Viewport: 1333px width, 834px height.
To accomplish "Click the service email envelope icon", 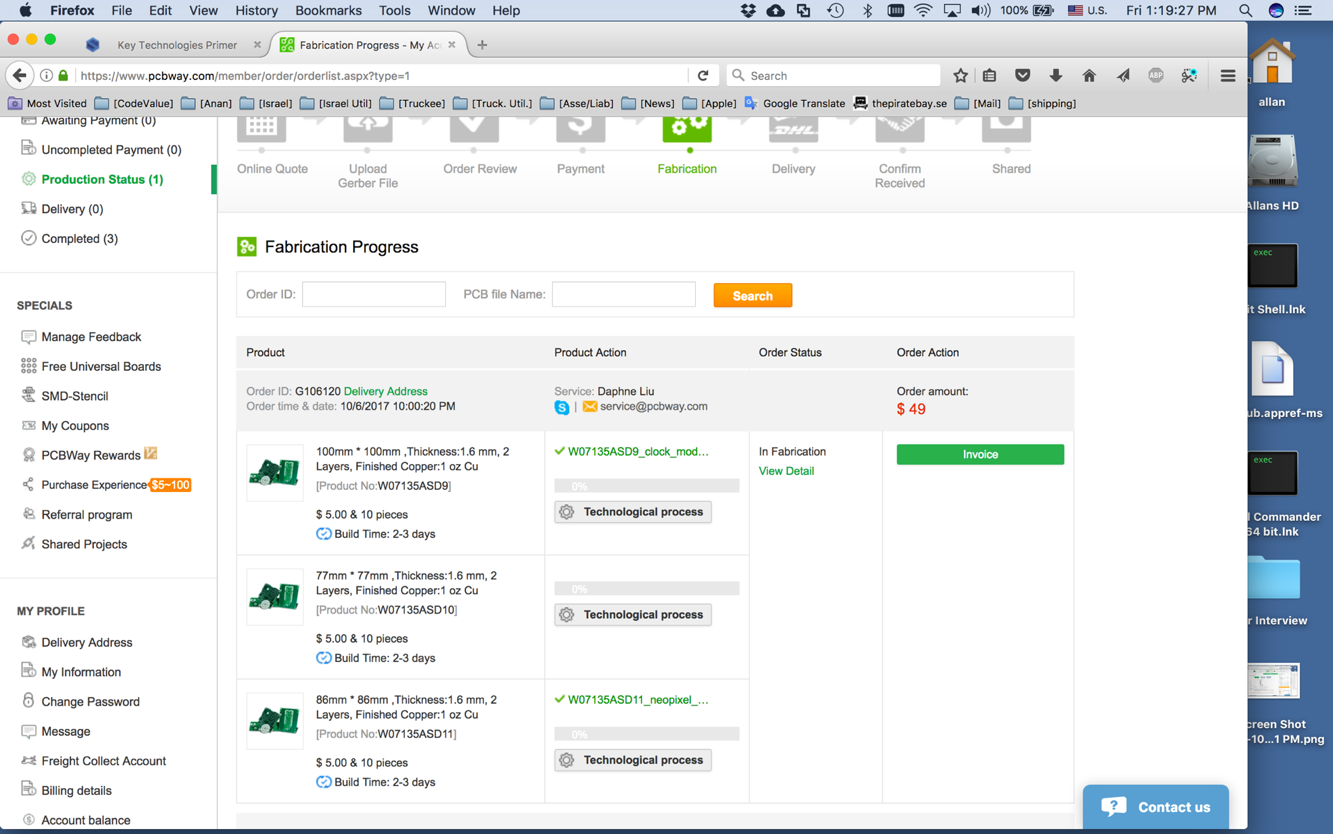I will click(x=590, y=407).
